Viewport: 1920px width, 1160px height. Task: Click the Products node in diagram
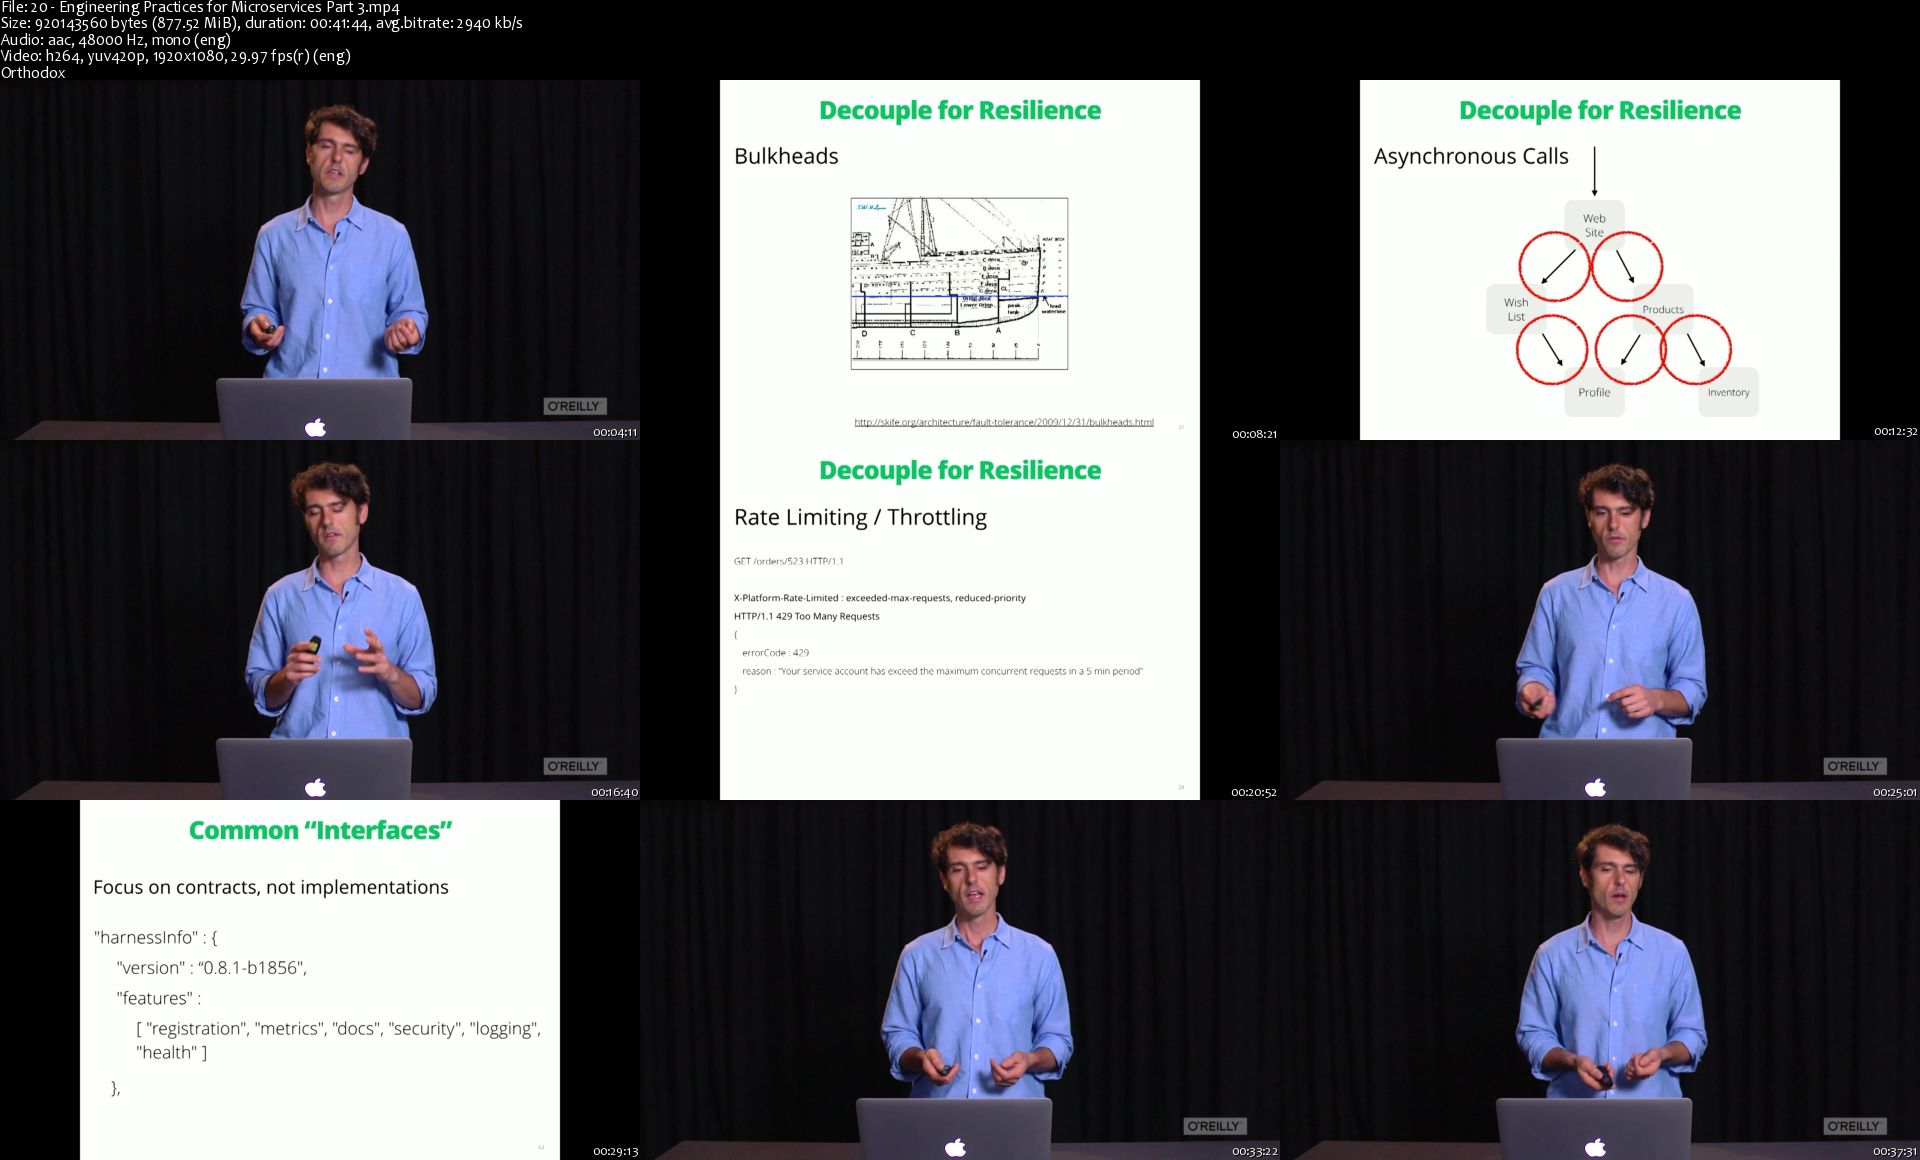tap(1662, 309)
